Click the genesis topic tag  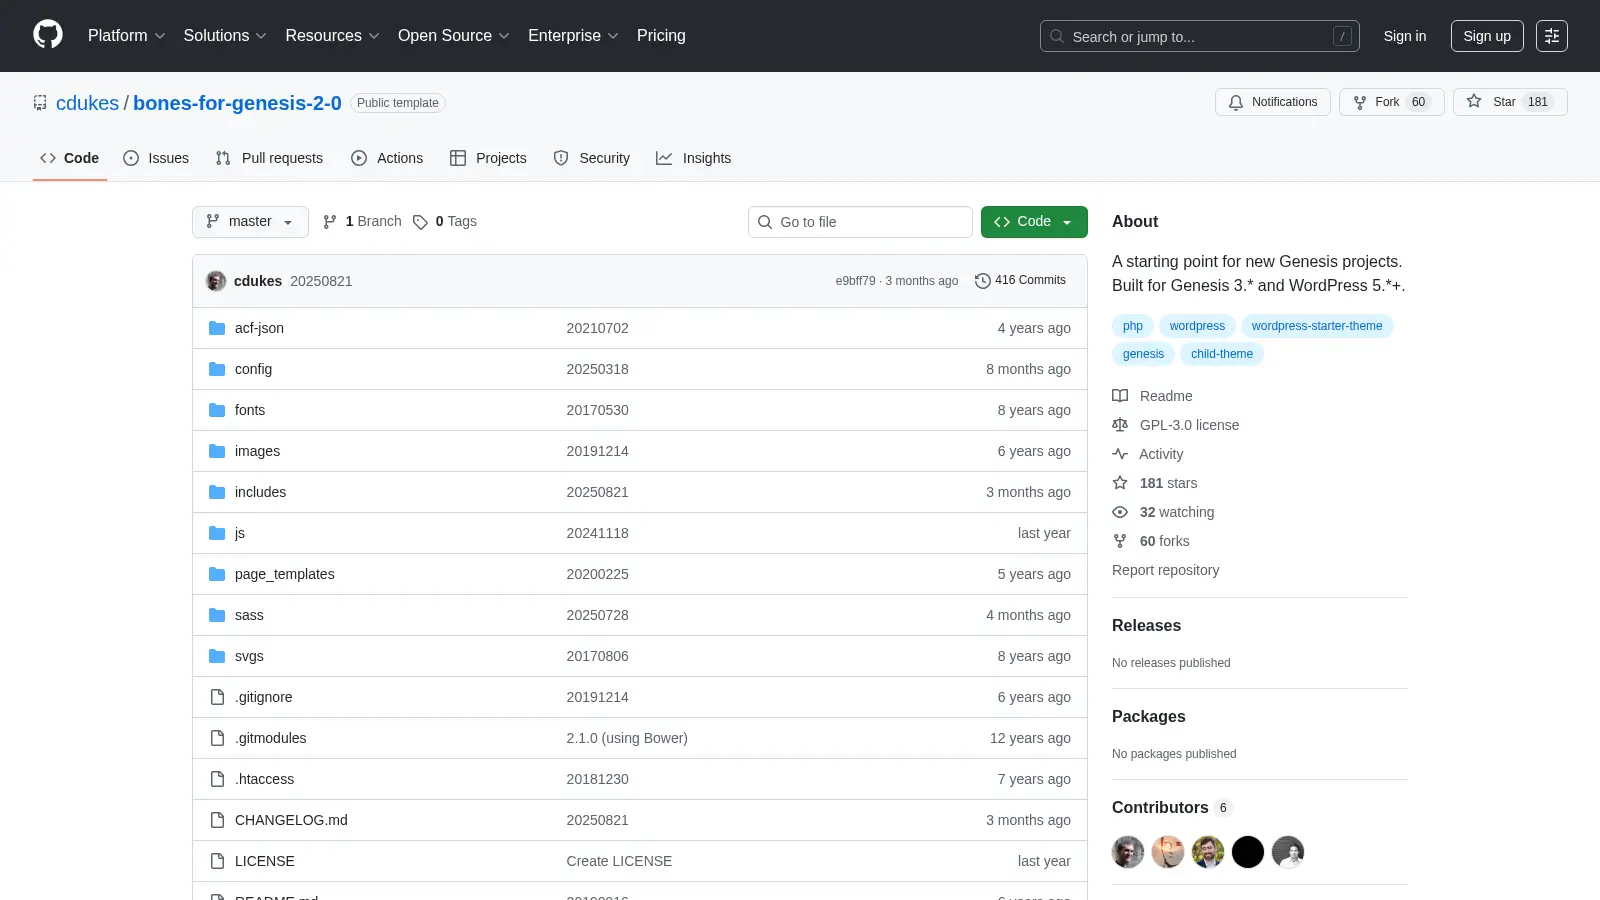(x=1143, y=354)
